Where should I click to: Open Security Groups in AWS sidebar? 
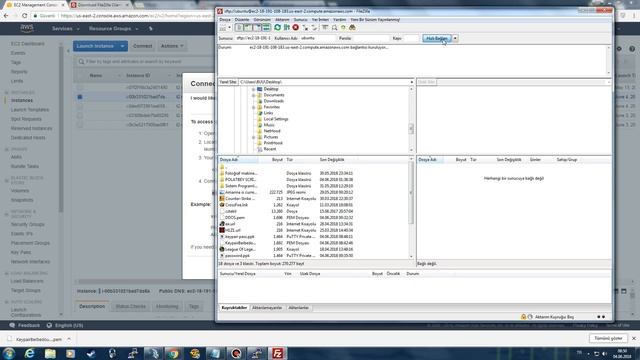point(27,224)
